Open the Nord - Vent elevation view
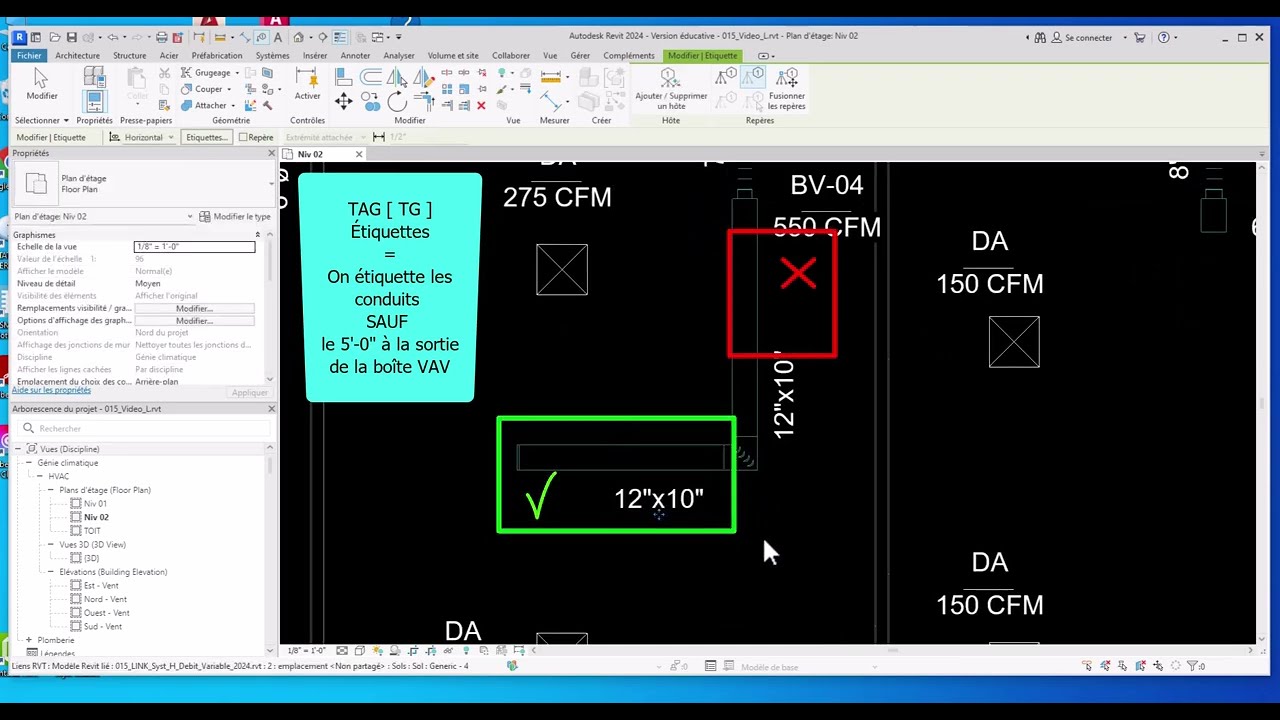 coord(105,599)
